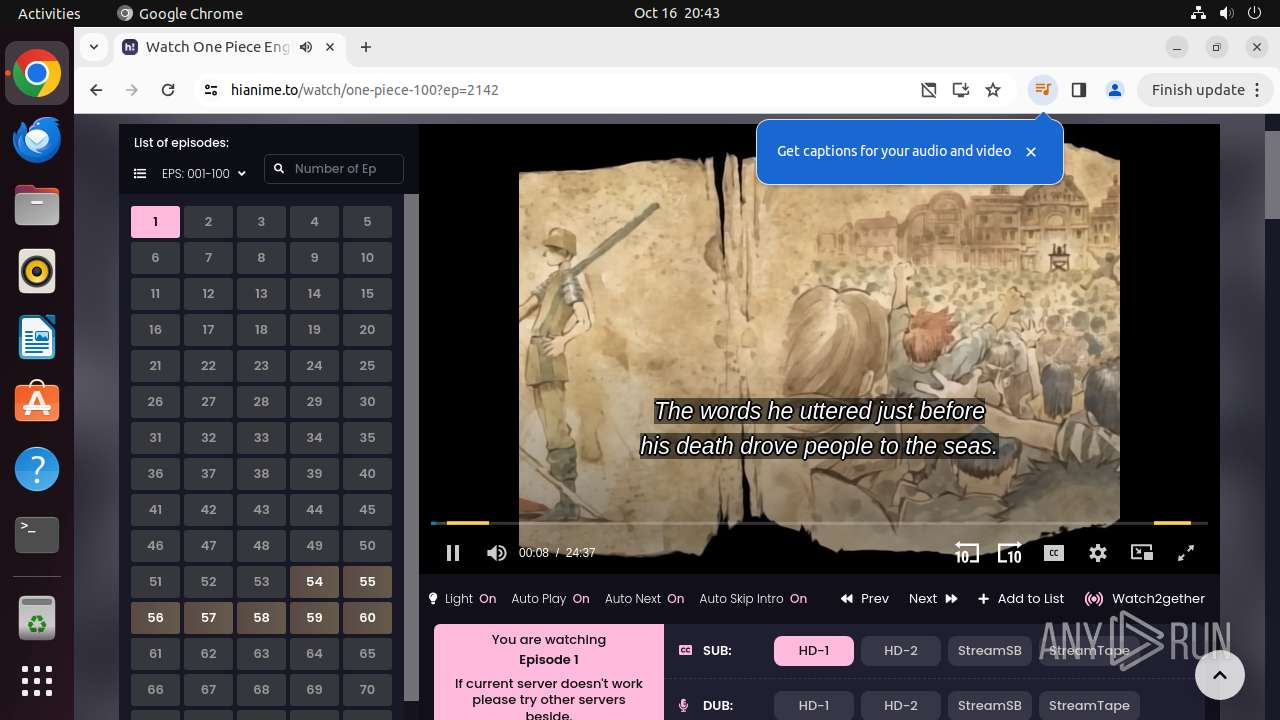
Task: Mute the video player volume
Action: pos(496,553)
